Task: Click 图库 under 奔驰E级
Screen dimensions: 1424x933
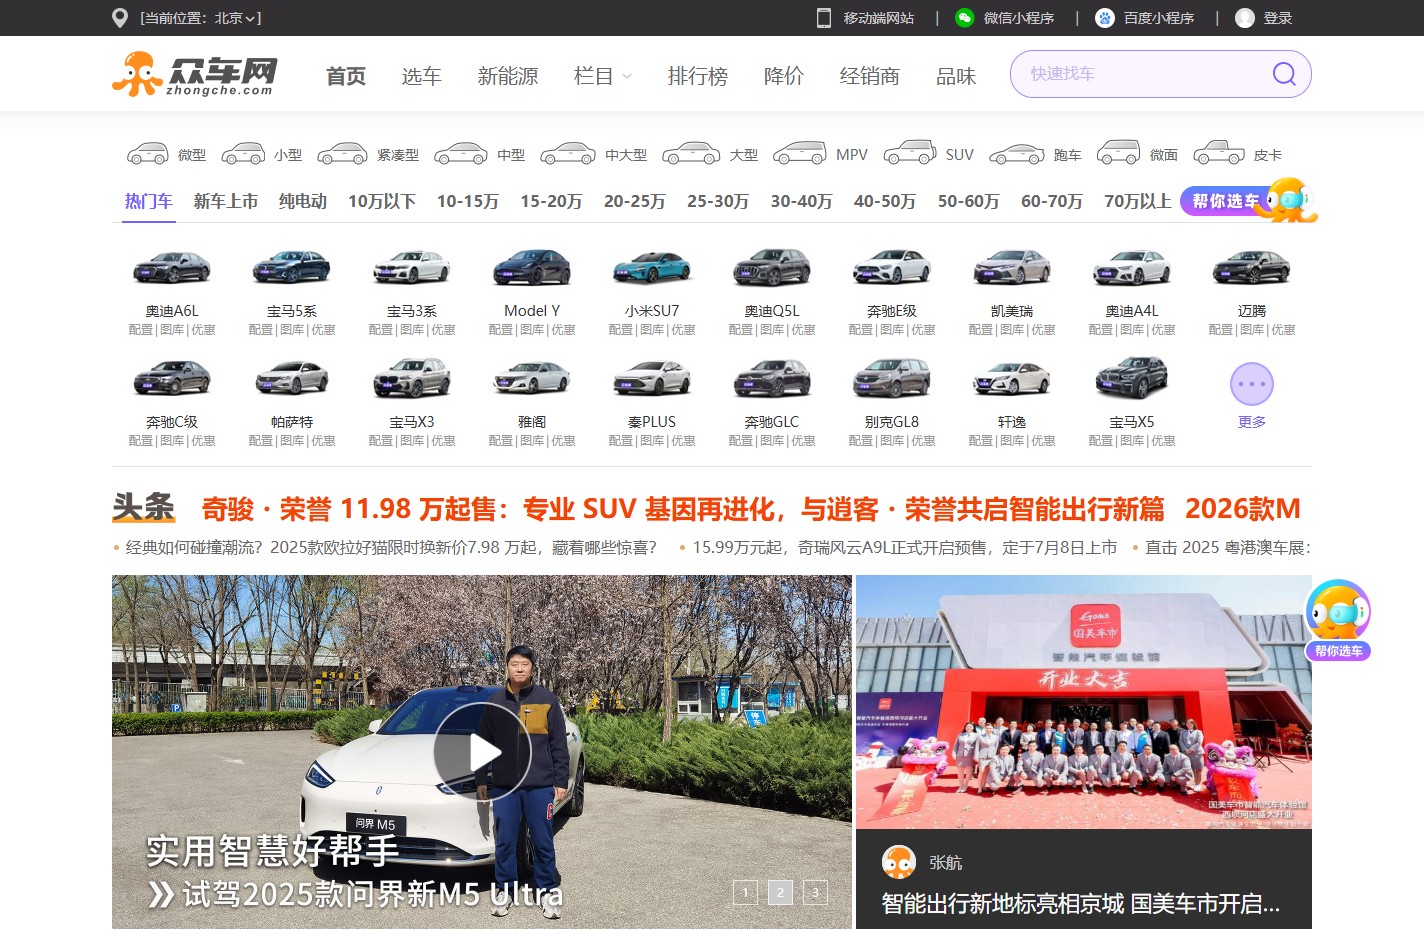Action: tap(892, 330)
